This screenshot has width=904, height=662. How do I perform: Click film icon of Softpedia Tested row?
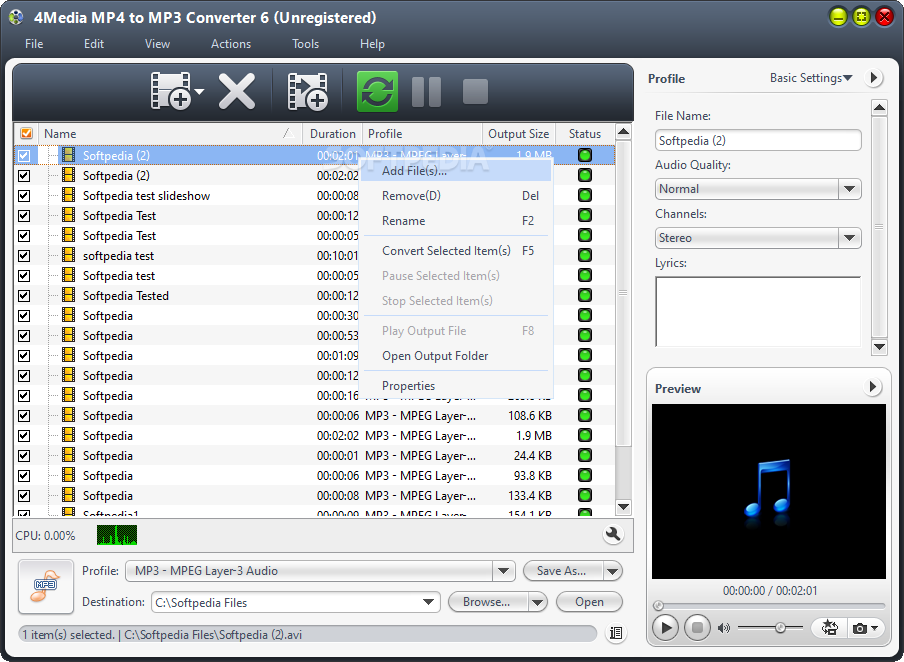[x=69, y=295]
